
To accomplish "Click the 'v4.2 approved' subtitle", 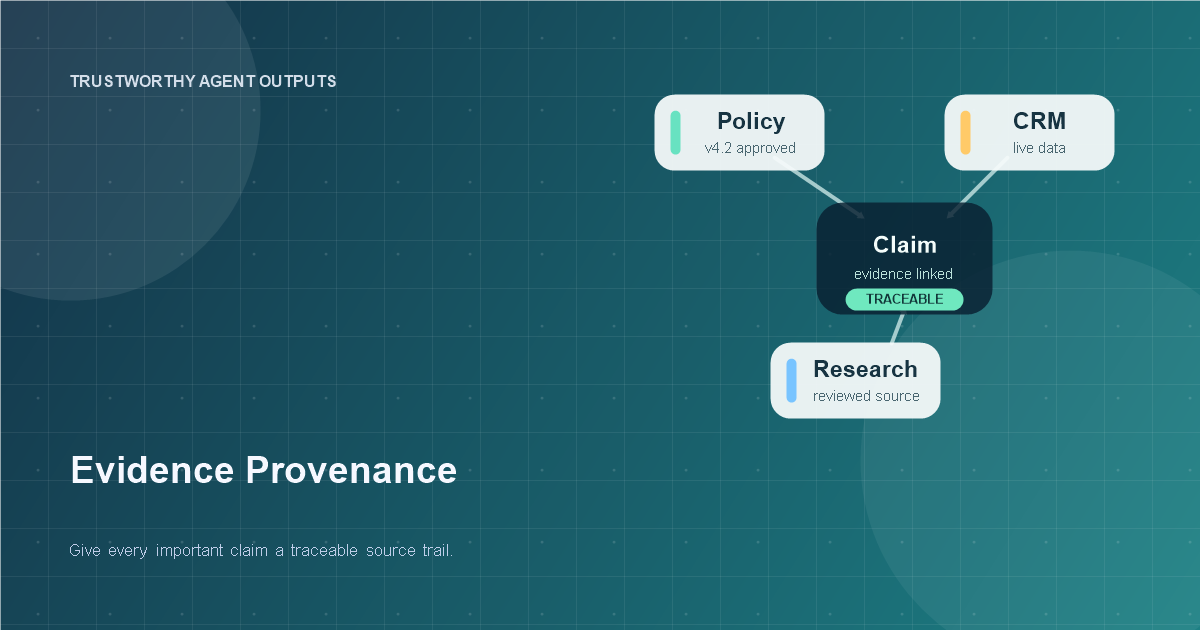I will (x=750, y=148).
